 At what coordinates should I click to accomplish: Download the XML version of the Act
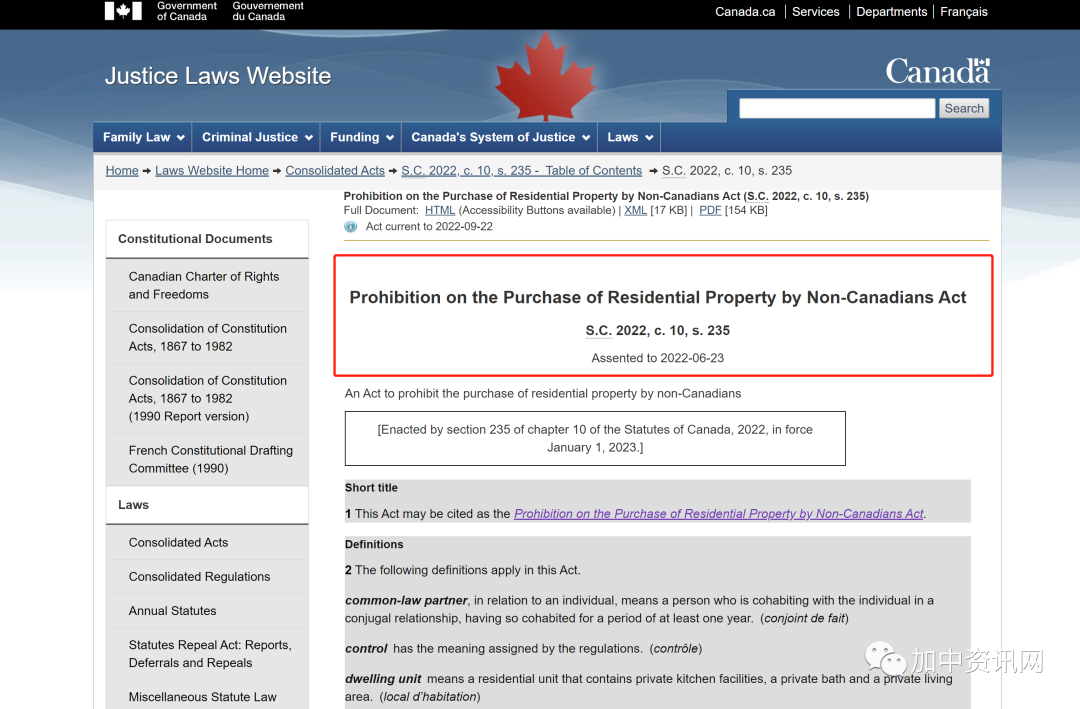(x=635, y=210)
